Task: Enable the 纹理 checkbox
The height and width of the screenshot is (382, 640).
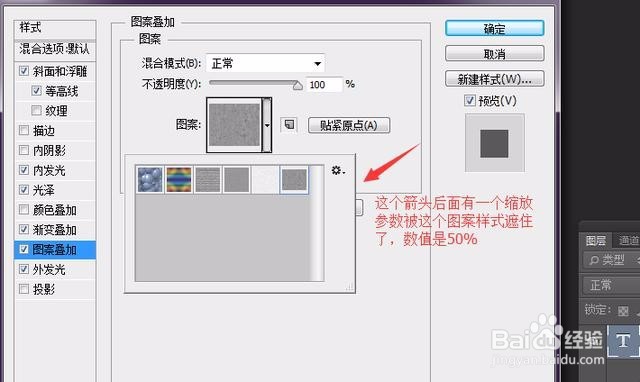Action: (36, 110)
